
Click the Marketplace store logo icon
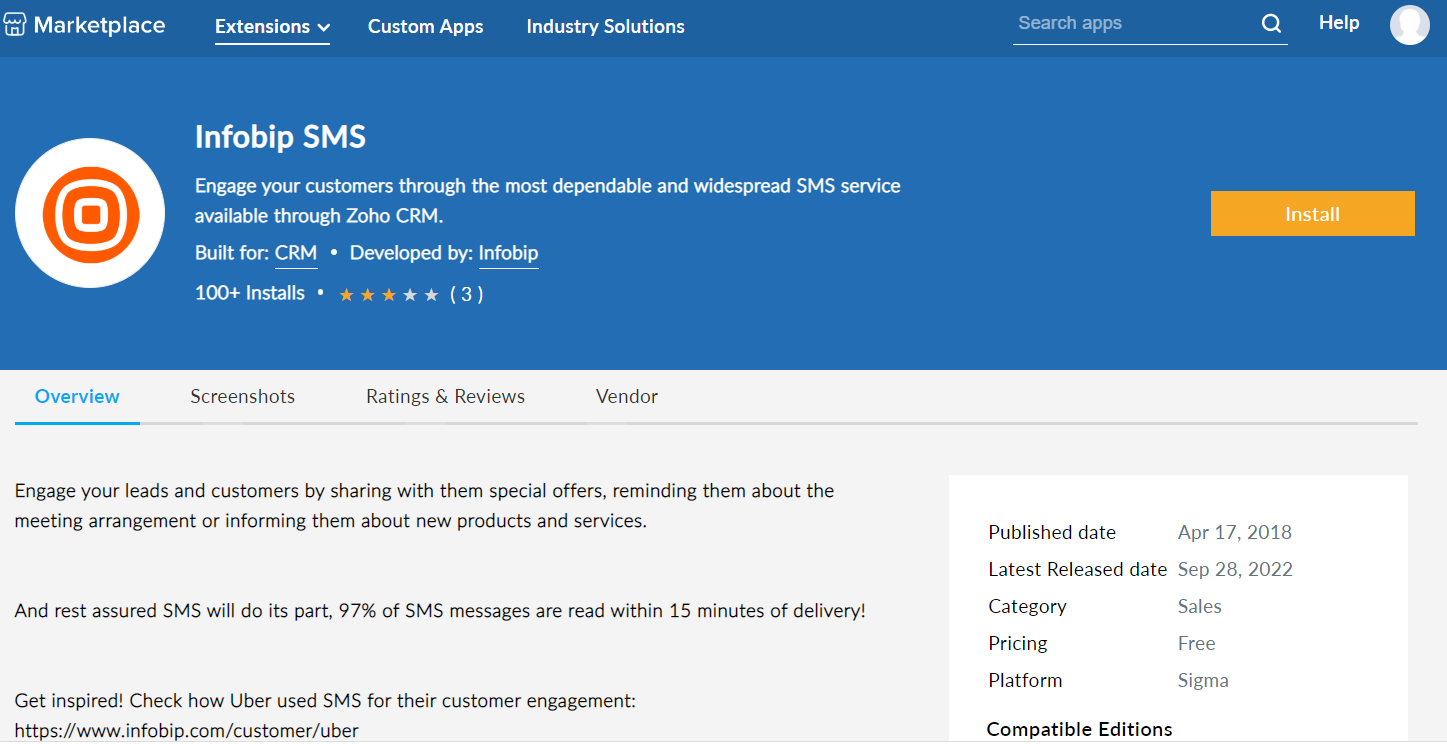[x=15, y=25]
